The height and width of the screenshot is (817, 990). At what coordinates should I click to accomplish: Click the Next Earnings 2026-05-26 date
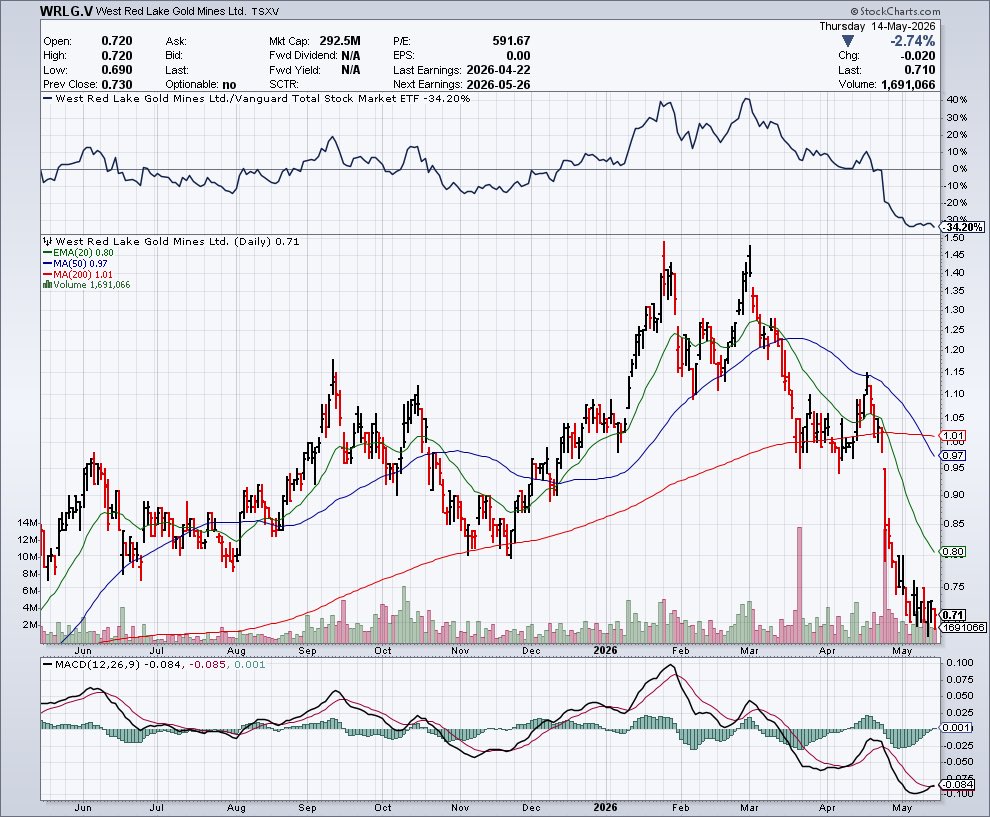click(498, 85)
